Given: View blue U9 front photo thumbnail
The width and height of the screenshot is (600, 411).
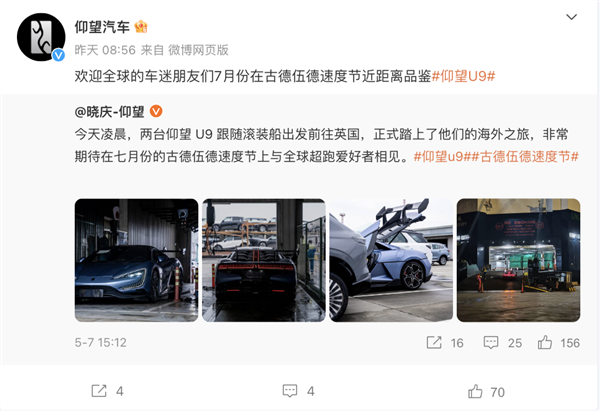Looking at the screenshot, I should [137, 260].
